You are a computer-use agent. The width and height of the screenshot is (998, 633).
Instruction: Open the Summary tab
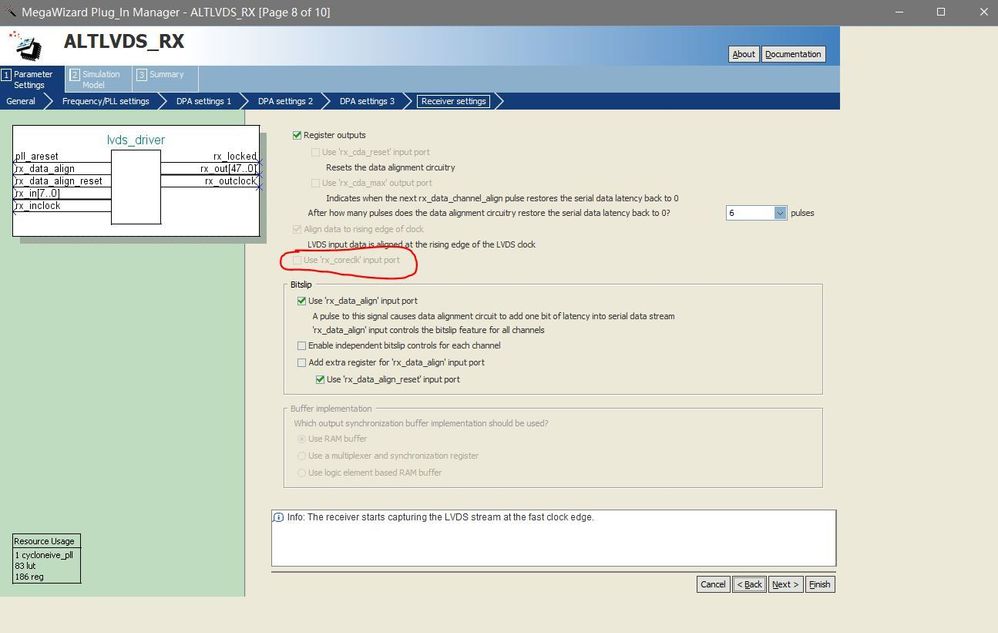(165, 80)
